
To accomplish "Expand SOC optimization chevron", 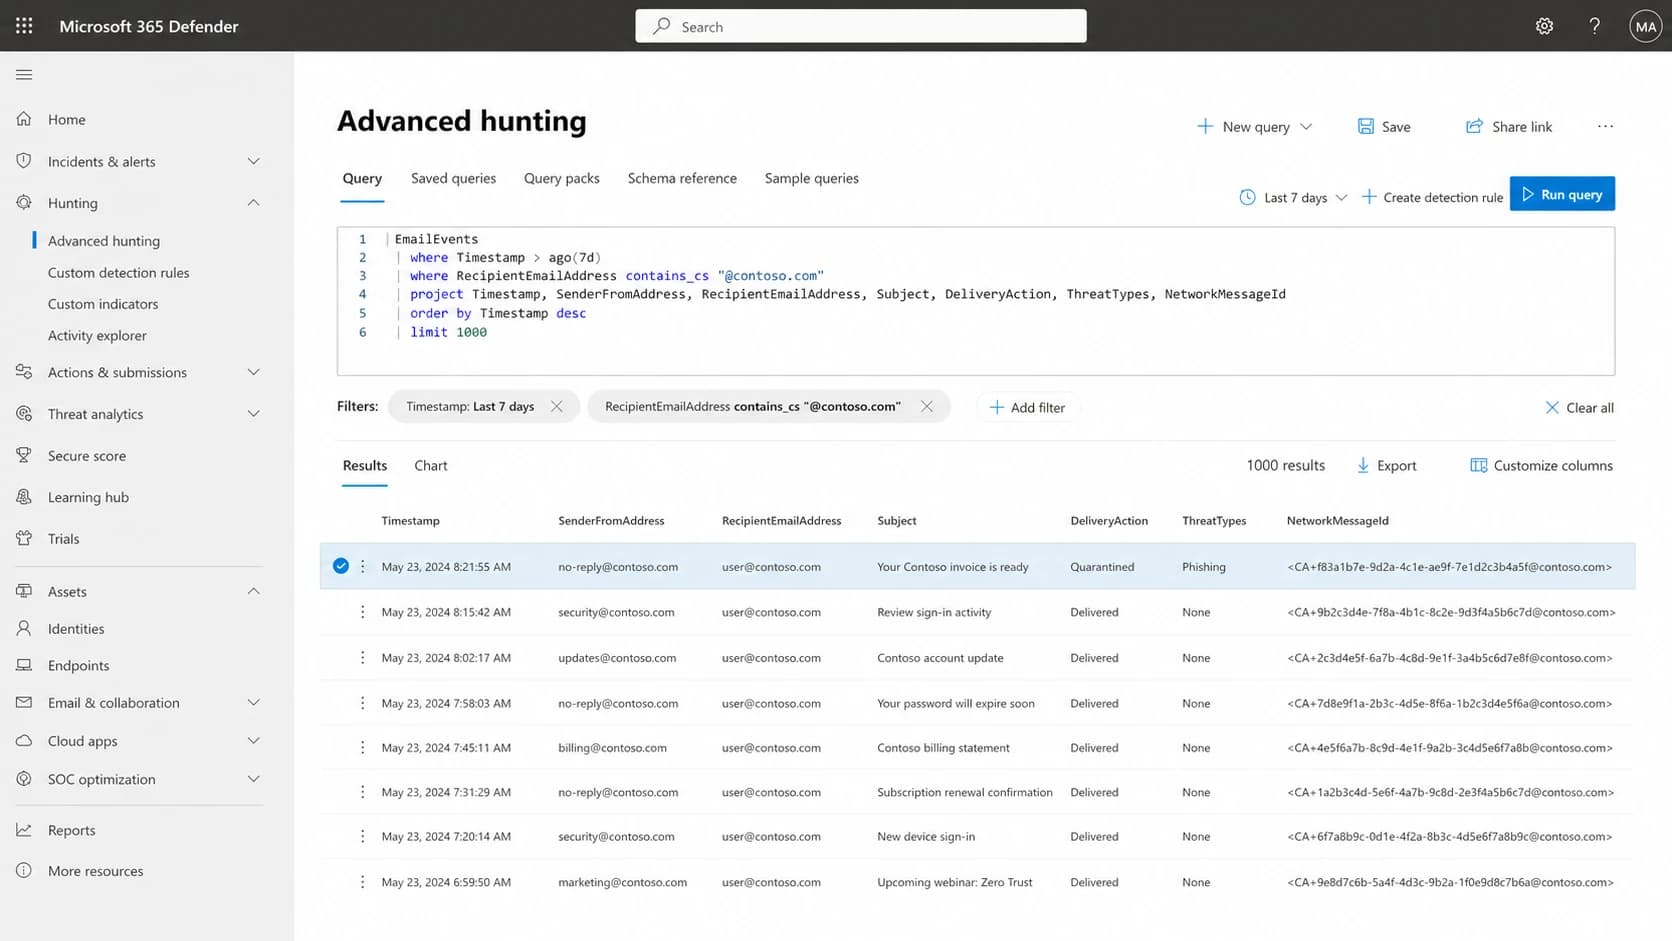I will coord(254,779).
